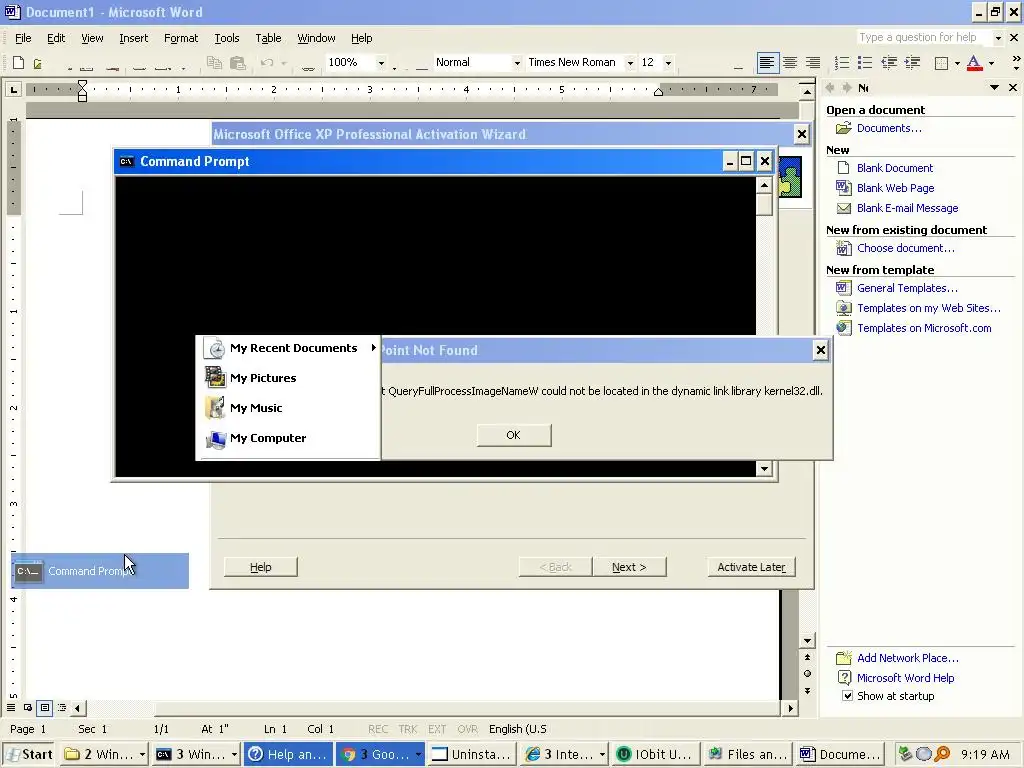Open the Insert menu
Screen dimensions: 1024x768
pos(133,39)
